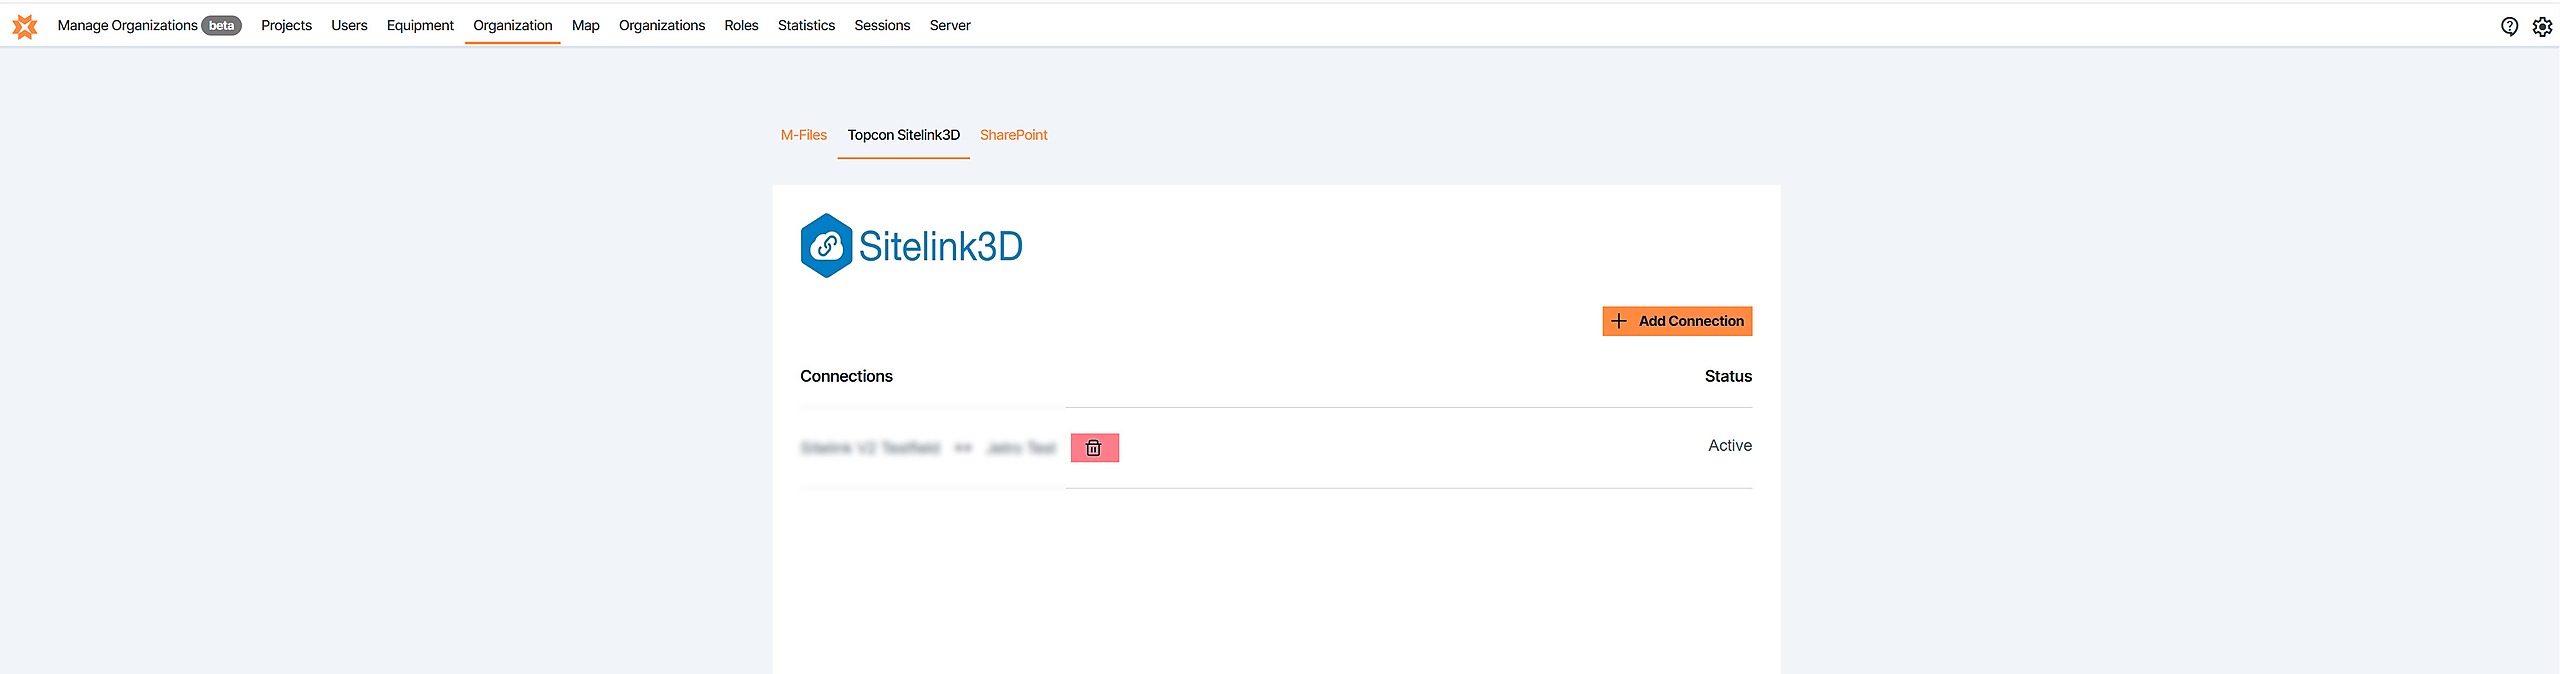This screenshot has width=2560, height=674.
Task: Open the help question mark icon
Action: (2509, 26)
